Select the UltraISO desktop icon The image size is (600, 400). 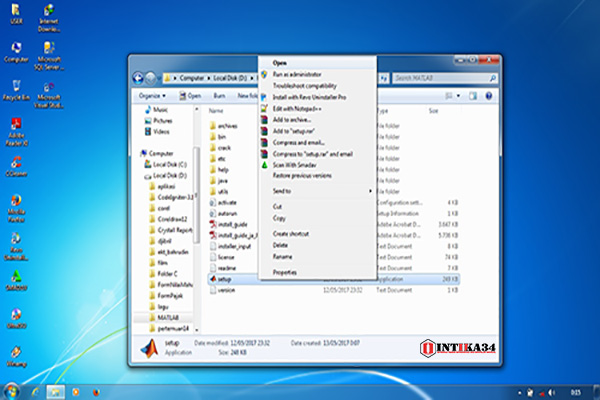pyautogui.click(x=16, y=318)
